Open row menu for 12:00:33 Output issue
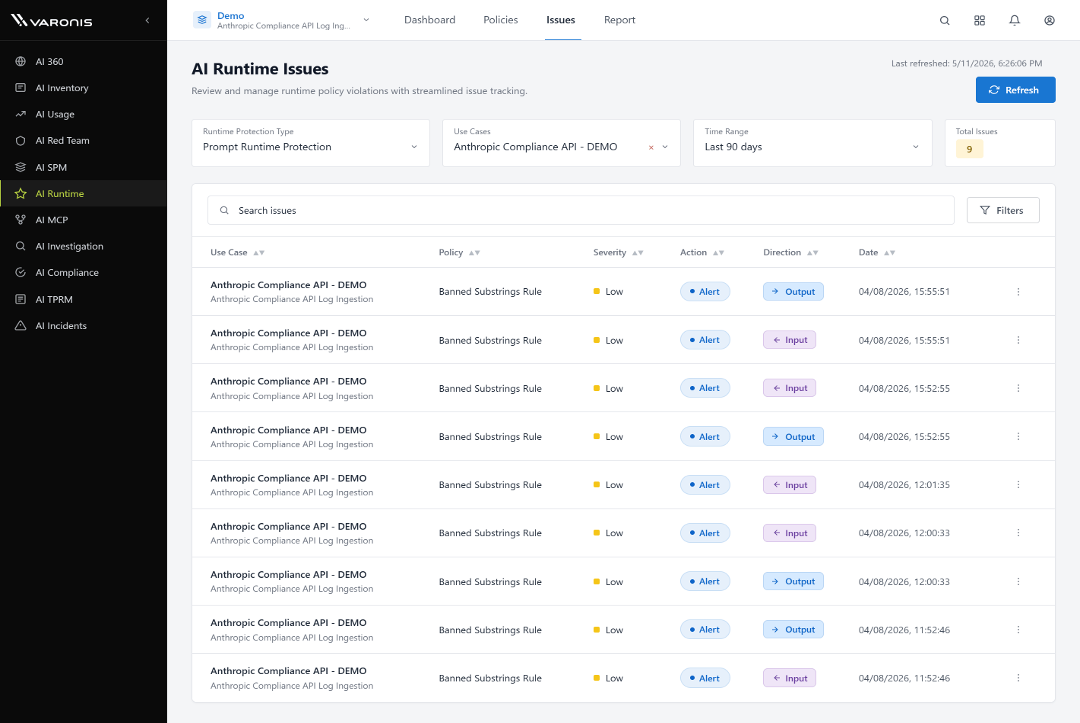 pyautogui.click(x=1018, y=582)
